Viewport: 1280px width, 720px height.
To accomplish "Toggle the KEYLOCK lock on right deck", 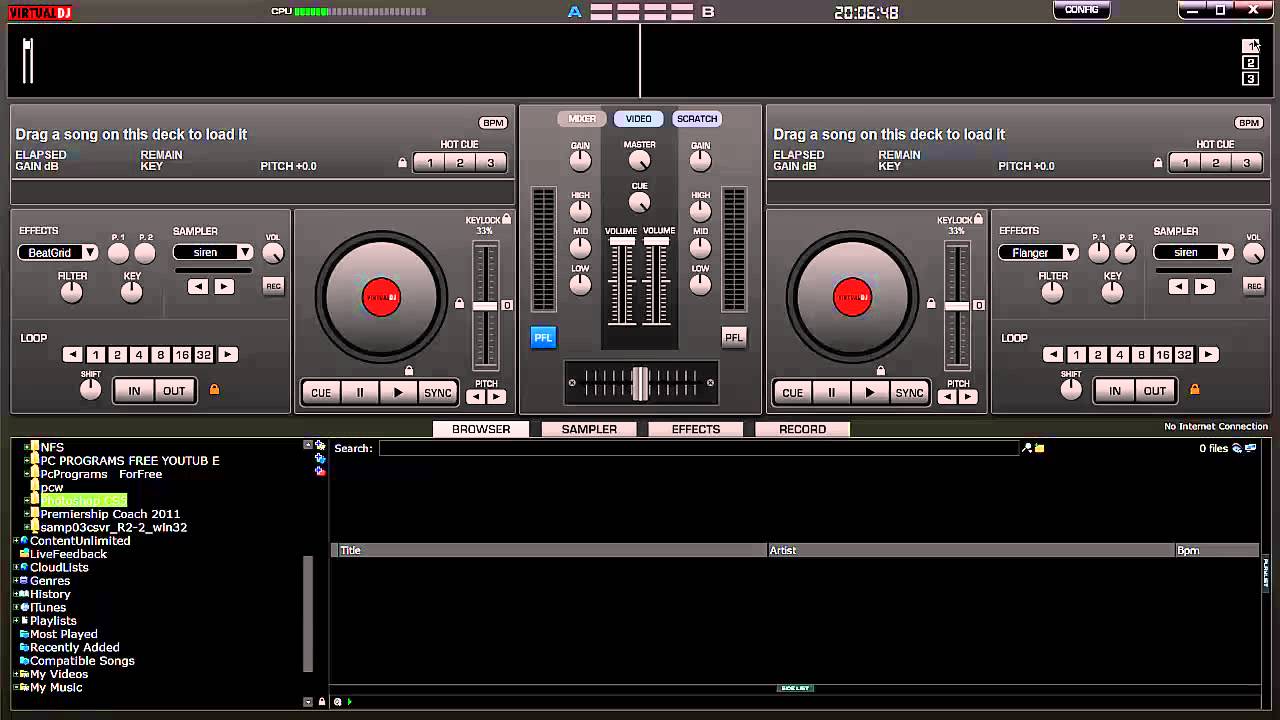I will tap(978, 219).
